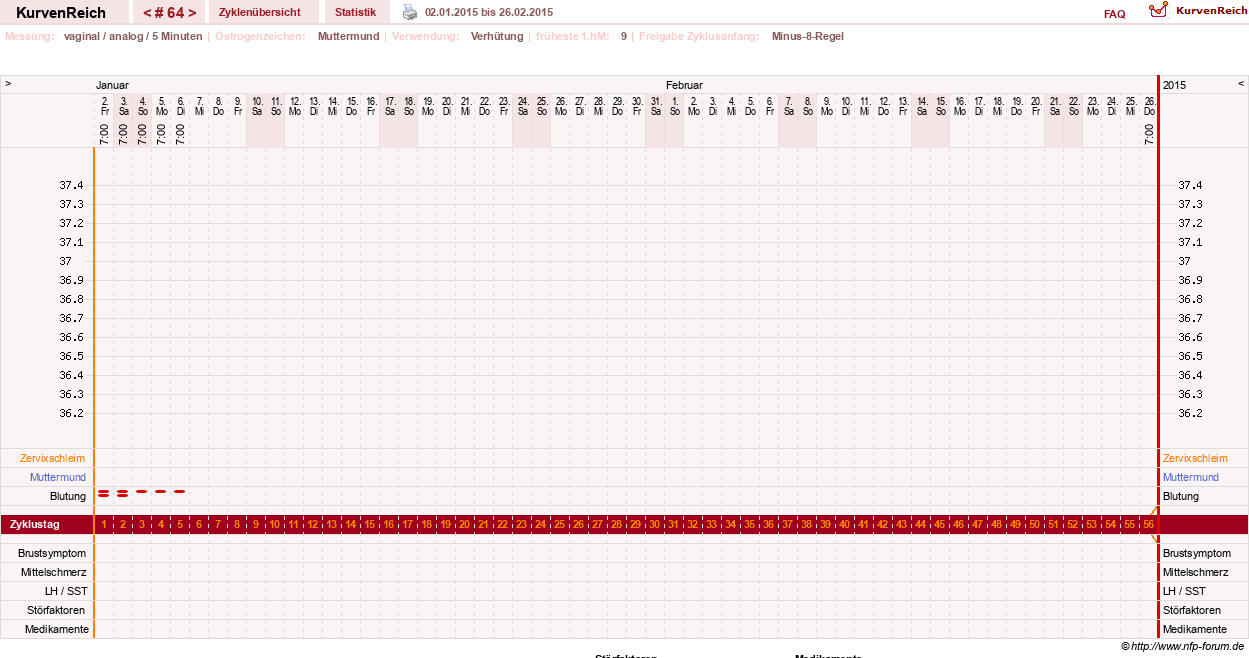Click the 14. Sa date column header in February
The height and width of the screenshot is (658, 1249).
(x=921, y=105)
